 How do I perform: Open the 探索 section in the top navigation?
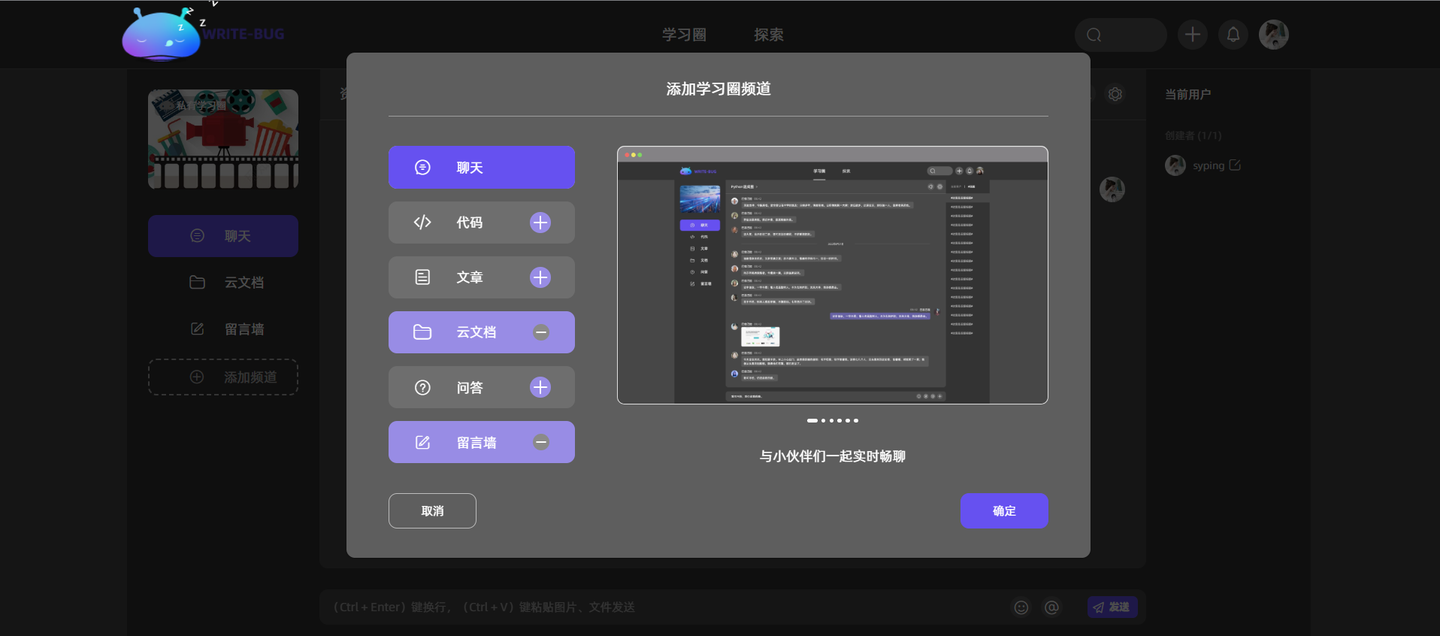pos(768,33)
